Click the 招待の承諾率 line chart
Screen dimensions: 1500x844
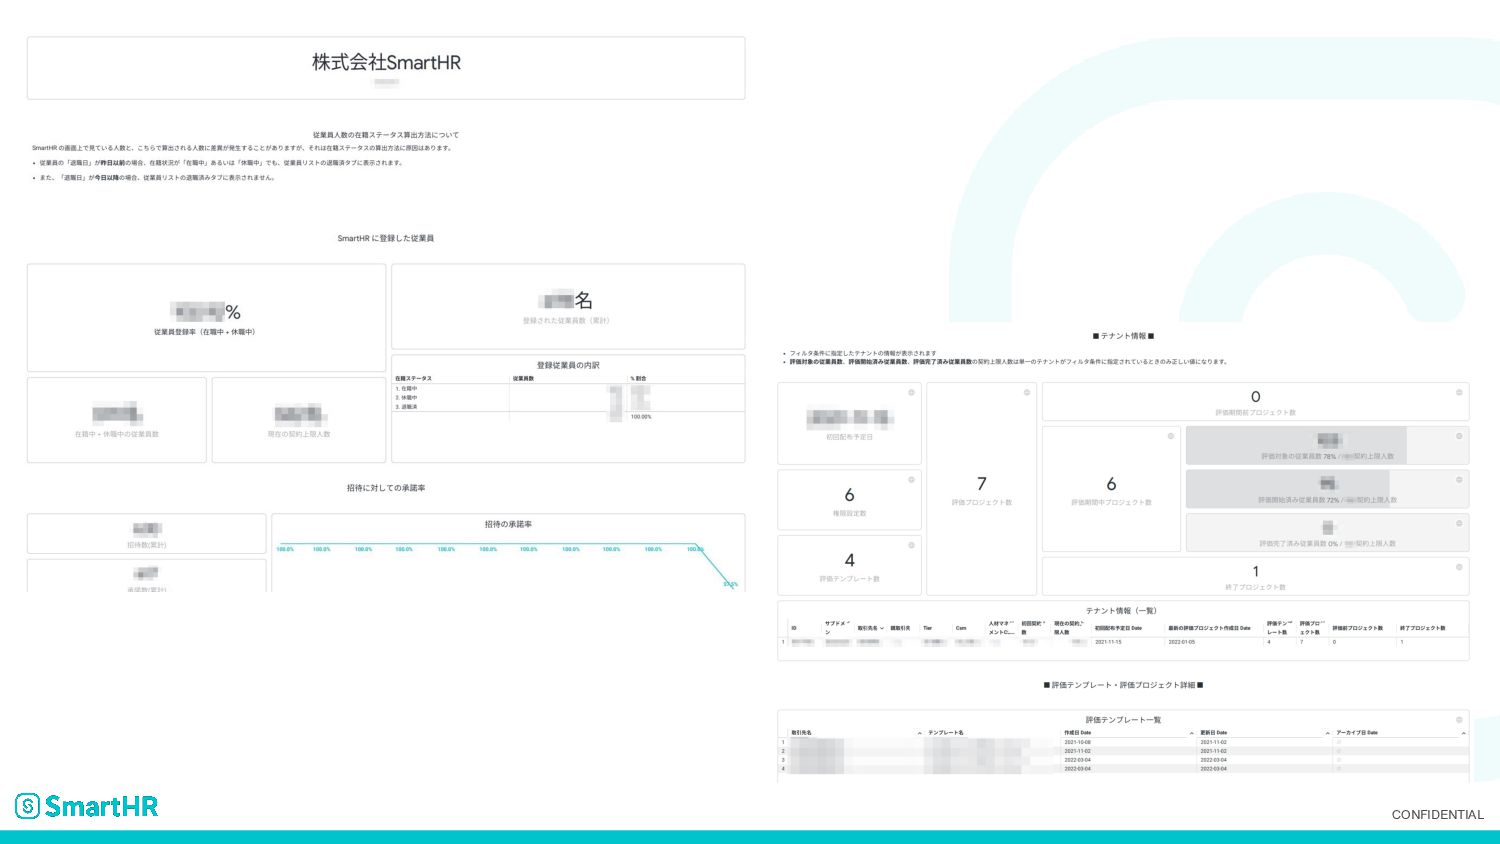508,553
